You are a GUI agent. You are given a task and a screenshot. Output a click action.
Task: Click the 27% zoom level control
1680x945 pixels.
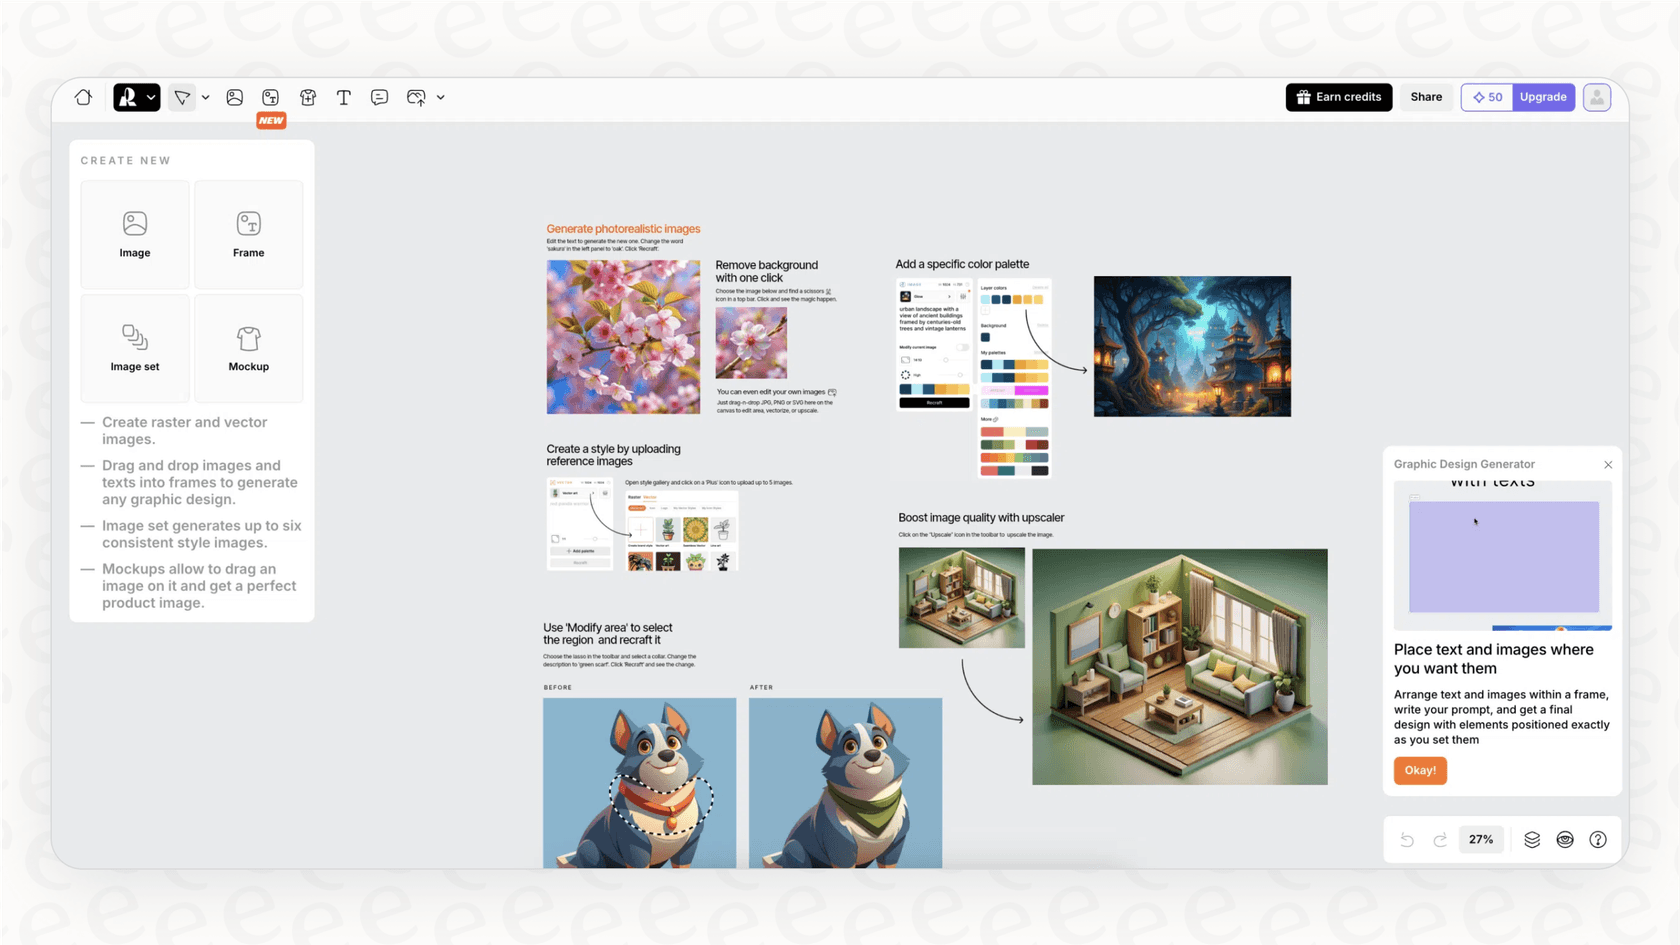(1481, 839)
